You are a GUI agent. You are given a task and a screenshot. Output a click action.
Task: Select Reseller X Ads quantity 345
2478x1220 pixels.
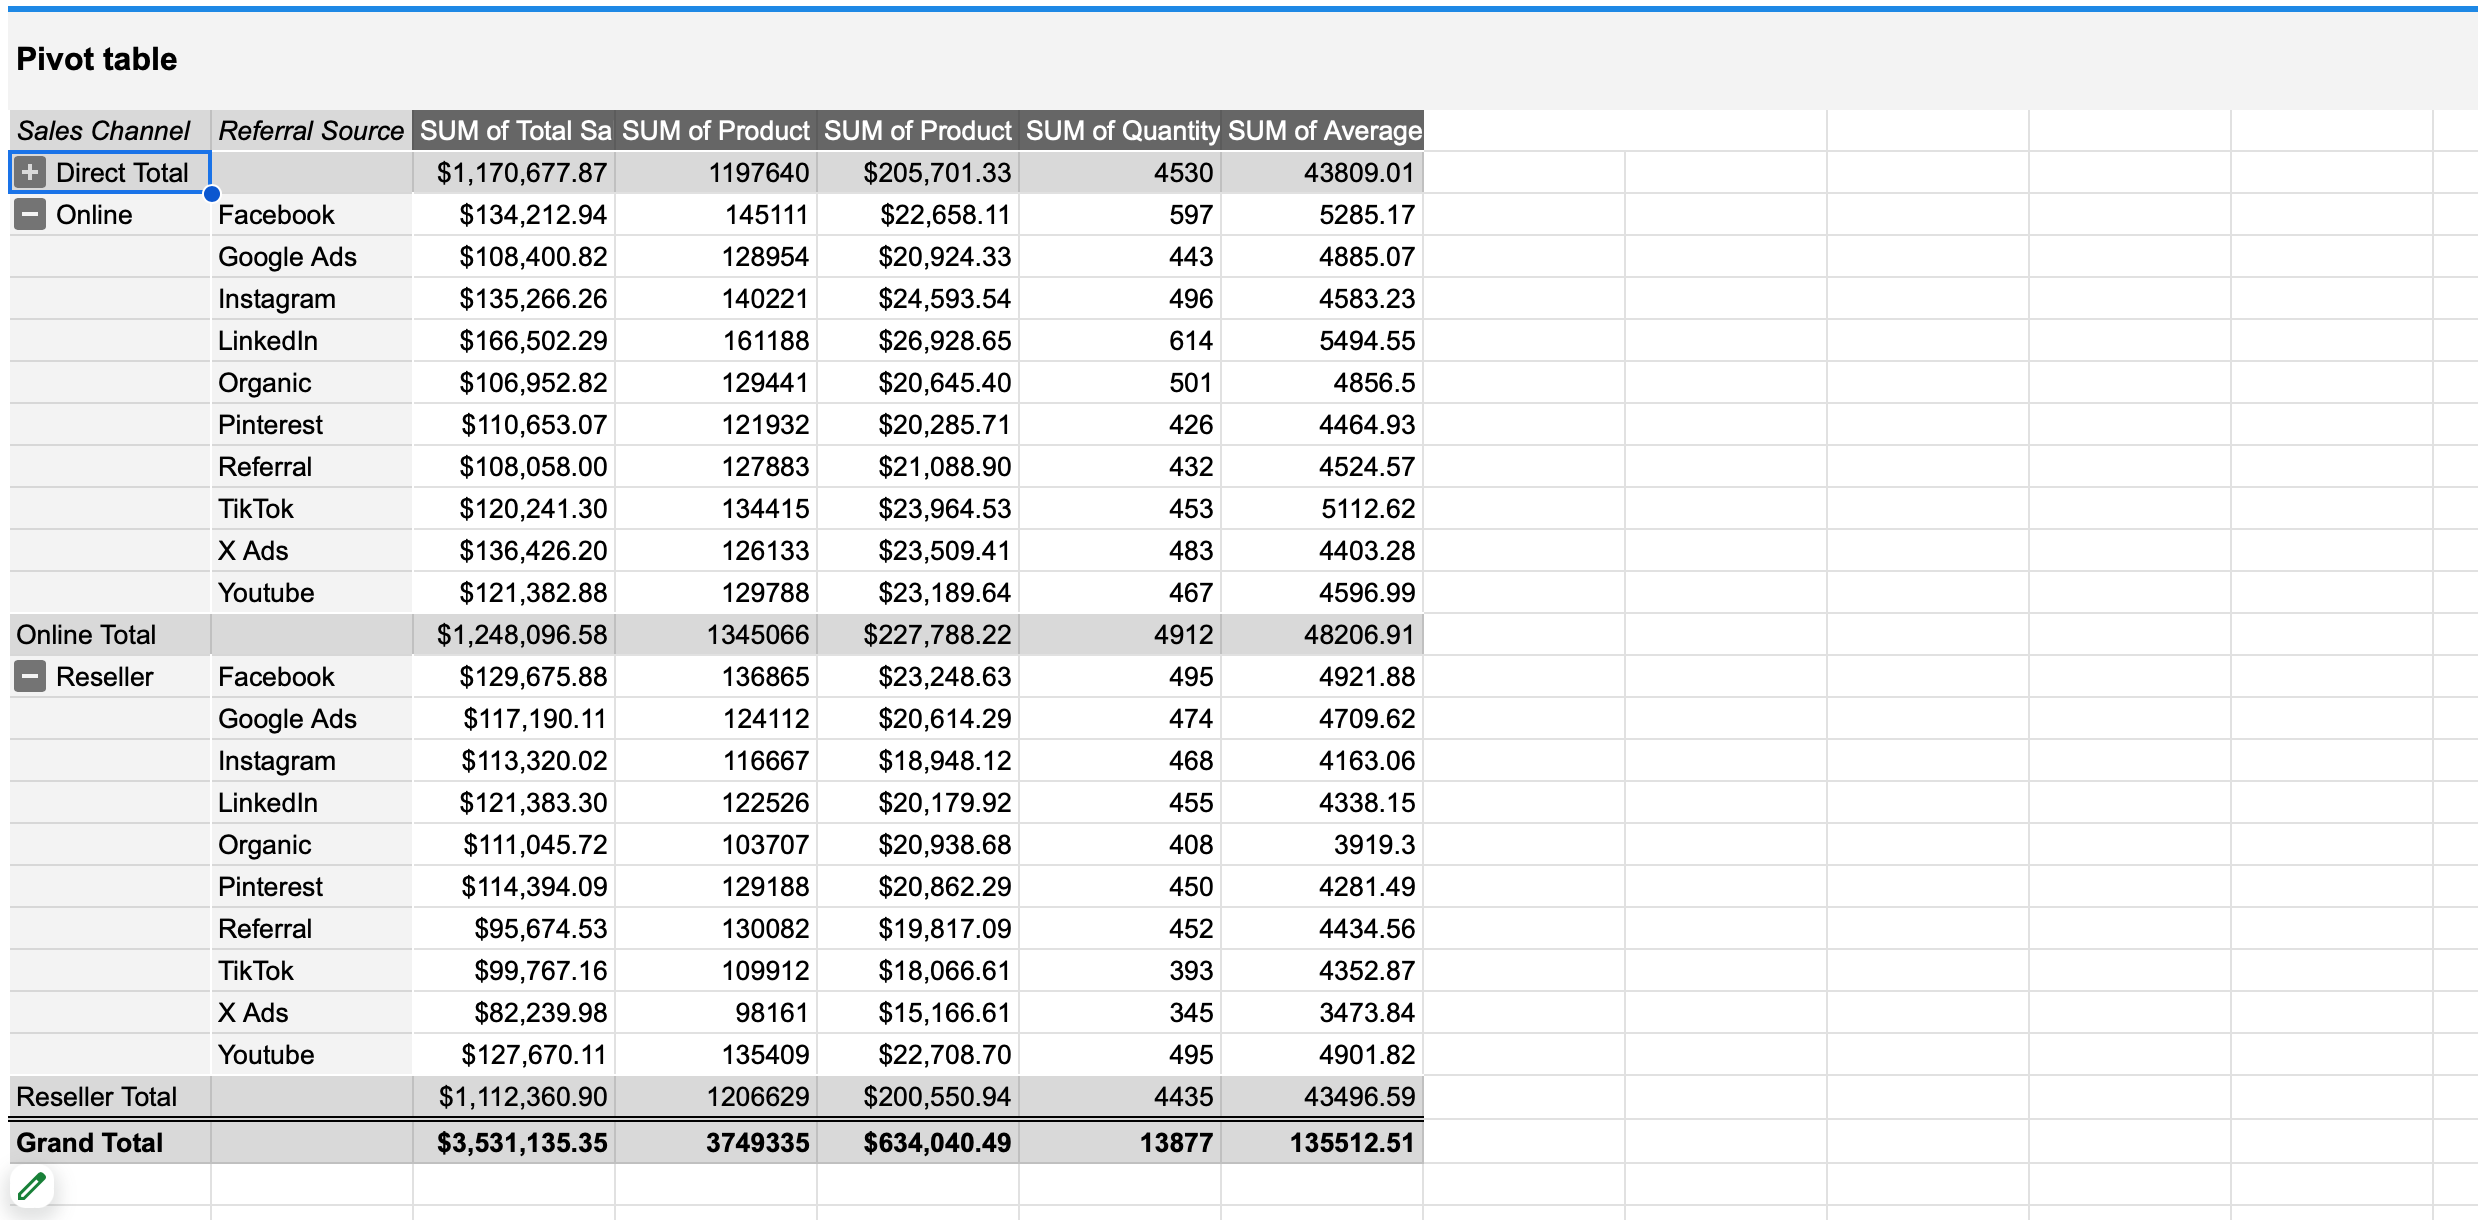(x=1120, y=1013)
